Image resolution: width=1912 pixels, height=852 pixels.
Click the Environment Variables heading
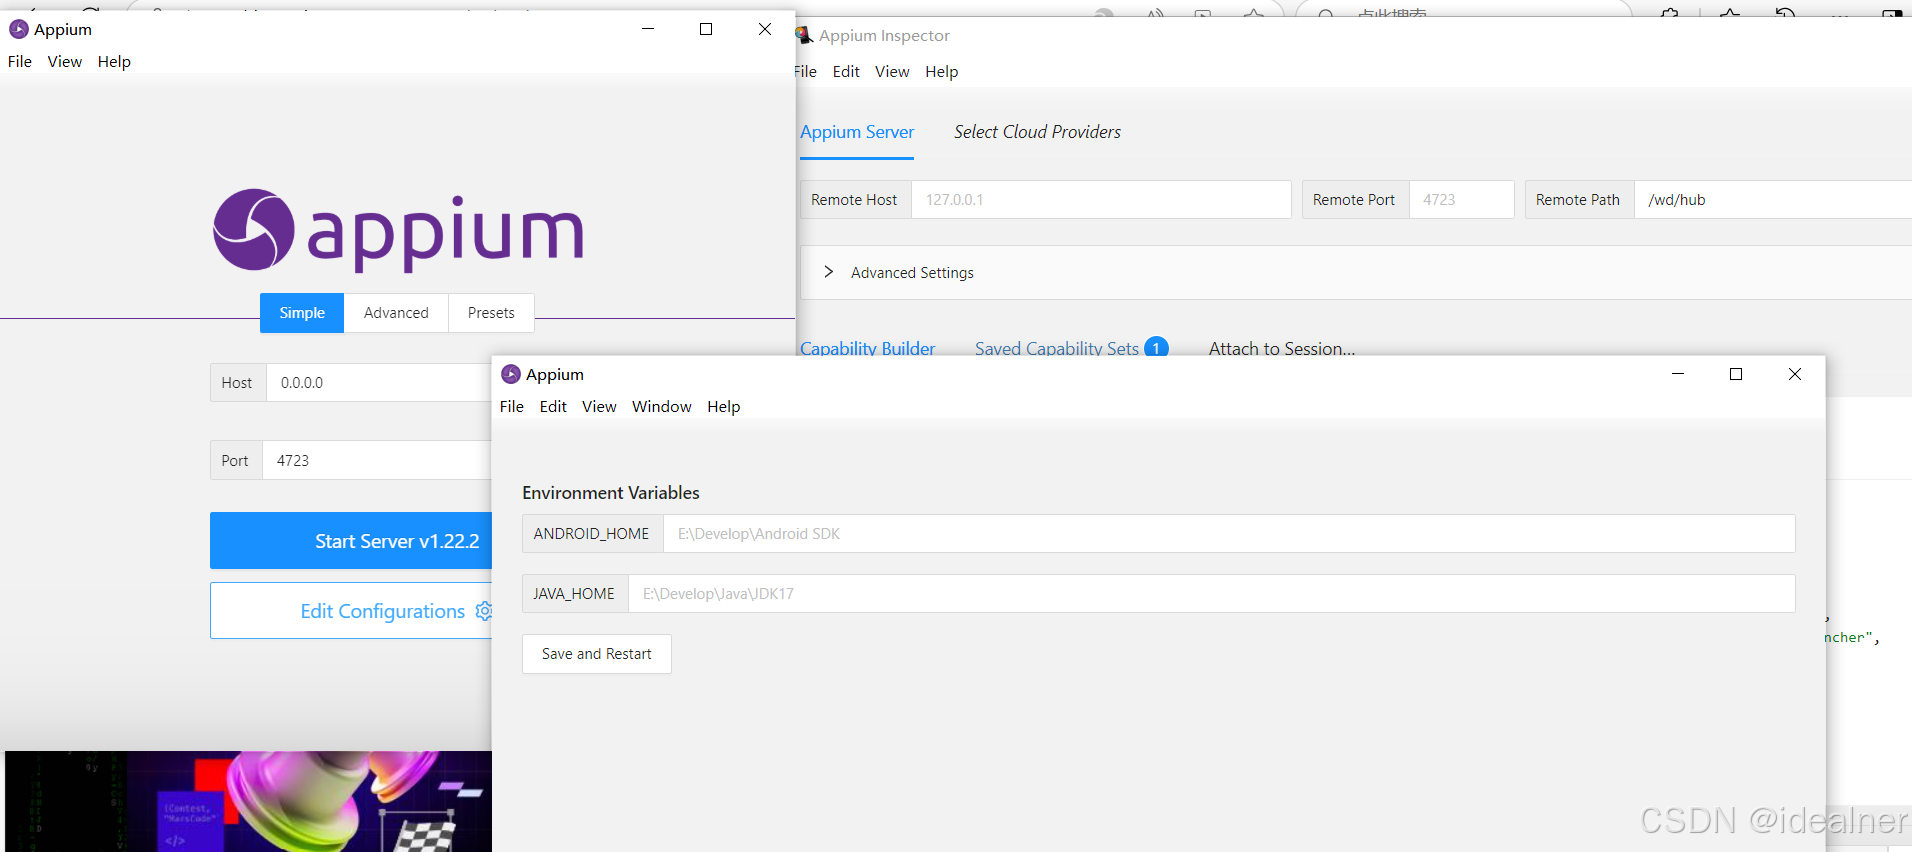[x=611, y=493]
